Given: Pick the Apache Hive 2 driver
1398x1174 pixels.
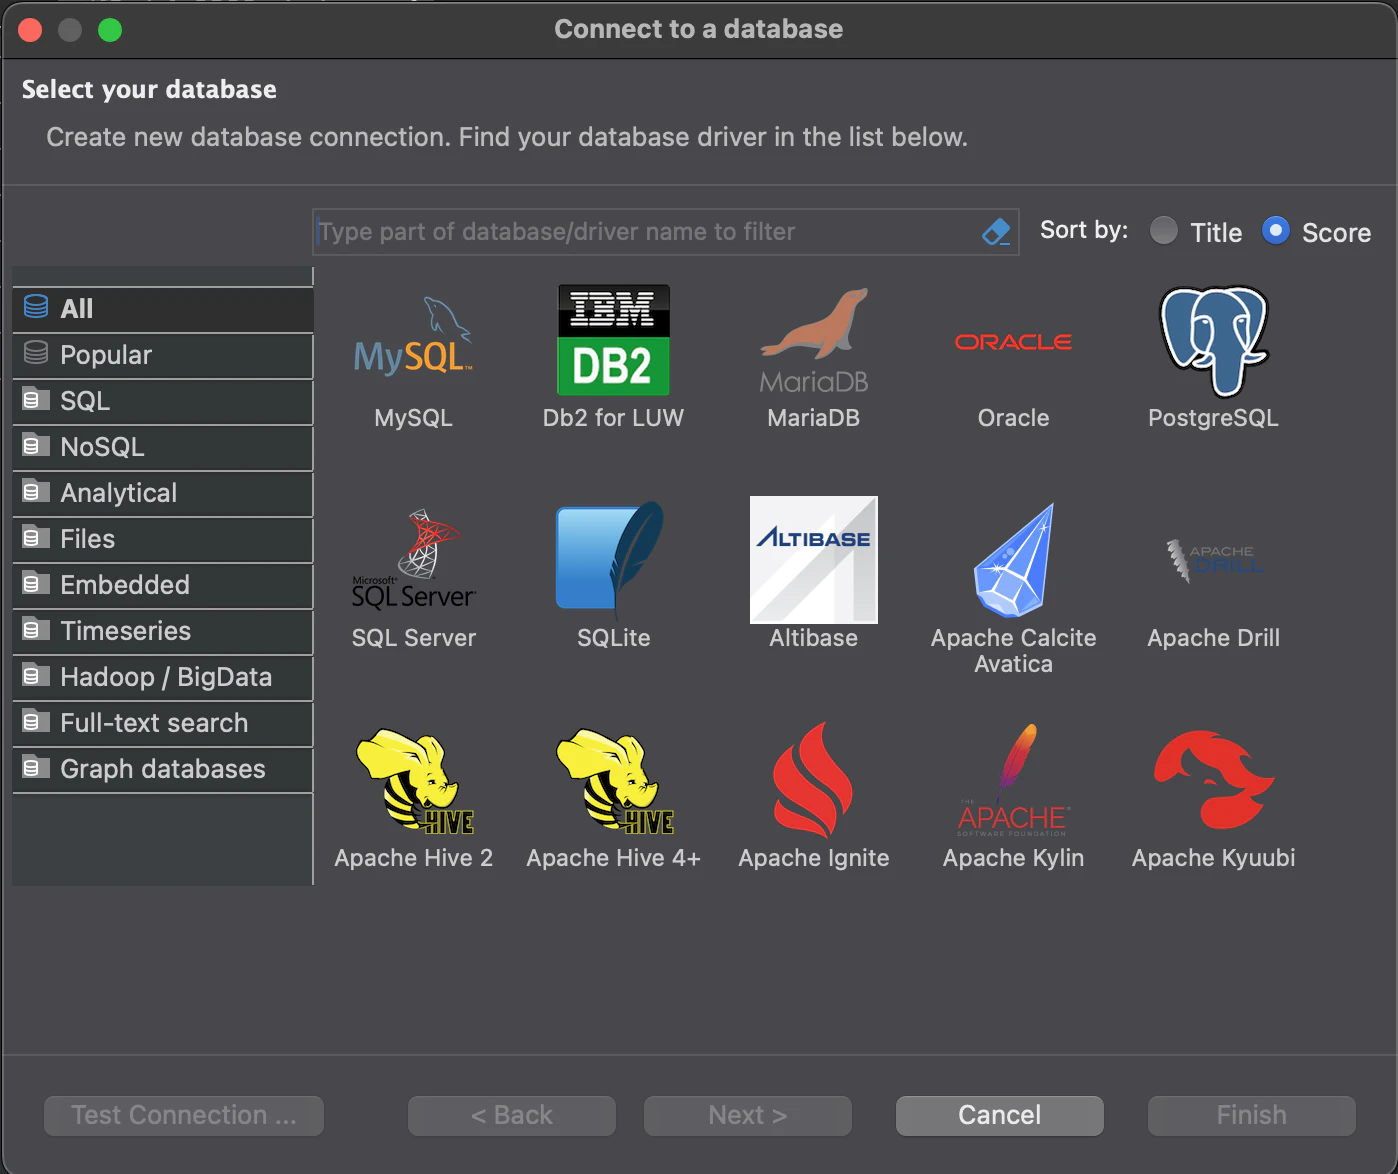Looking at the screenshot, I should tap(413, 781).
